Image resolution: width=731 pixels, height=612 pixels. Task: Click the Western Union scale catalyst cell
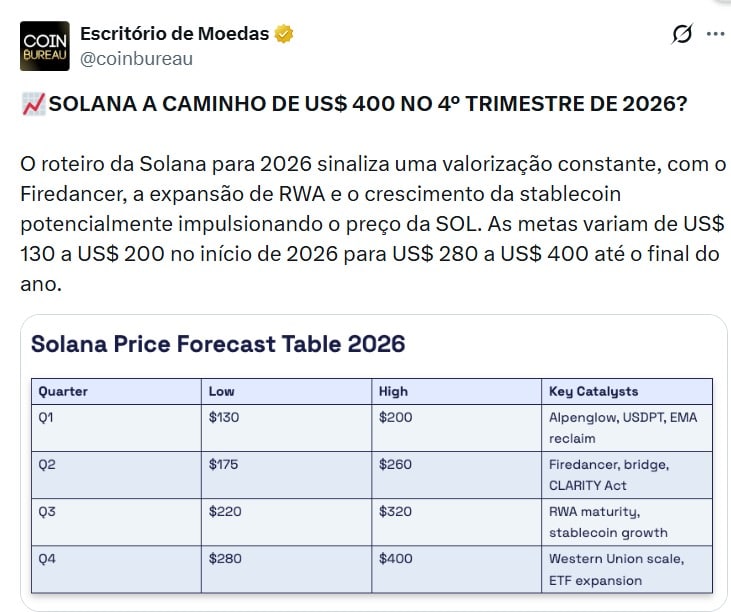(x=616, y=568)
